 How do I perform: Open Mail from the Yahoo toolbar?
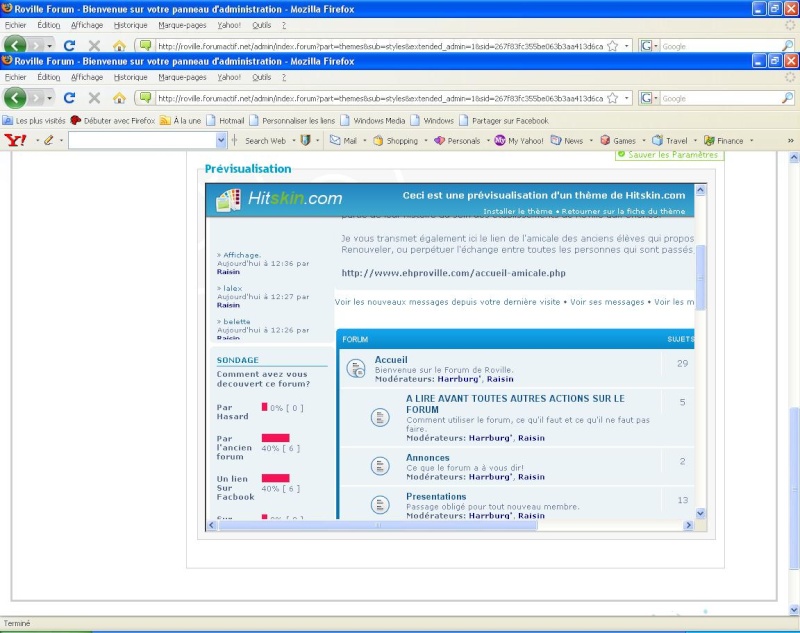343,141
